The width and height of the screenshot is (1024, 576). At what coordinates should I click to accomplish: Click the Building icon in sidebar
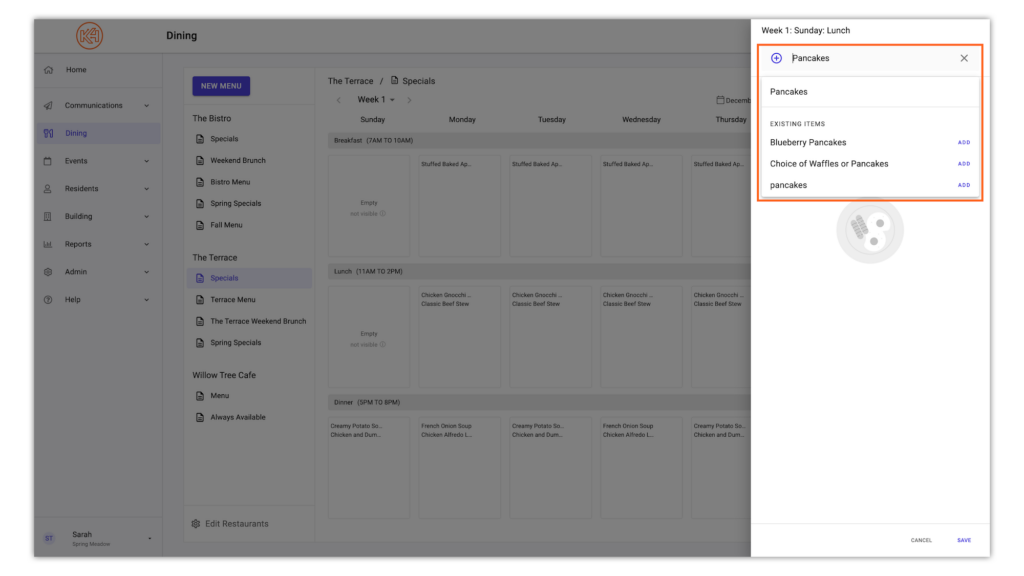click(x=48, y=216)
